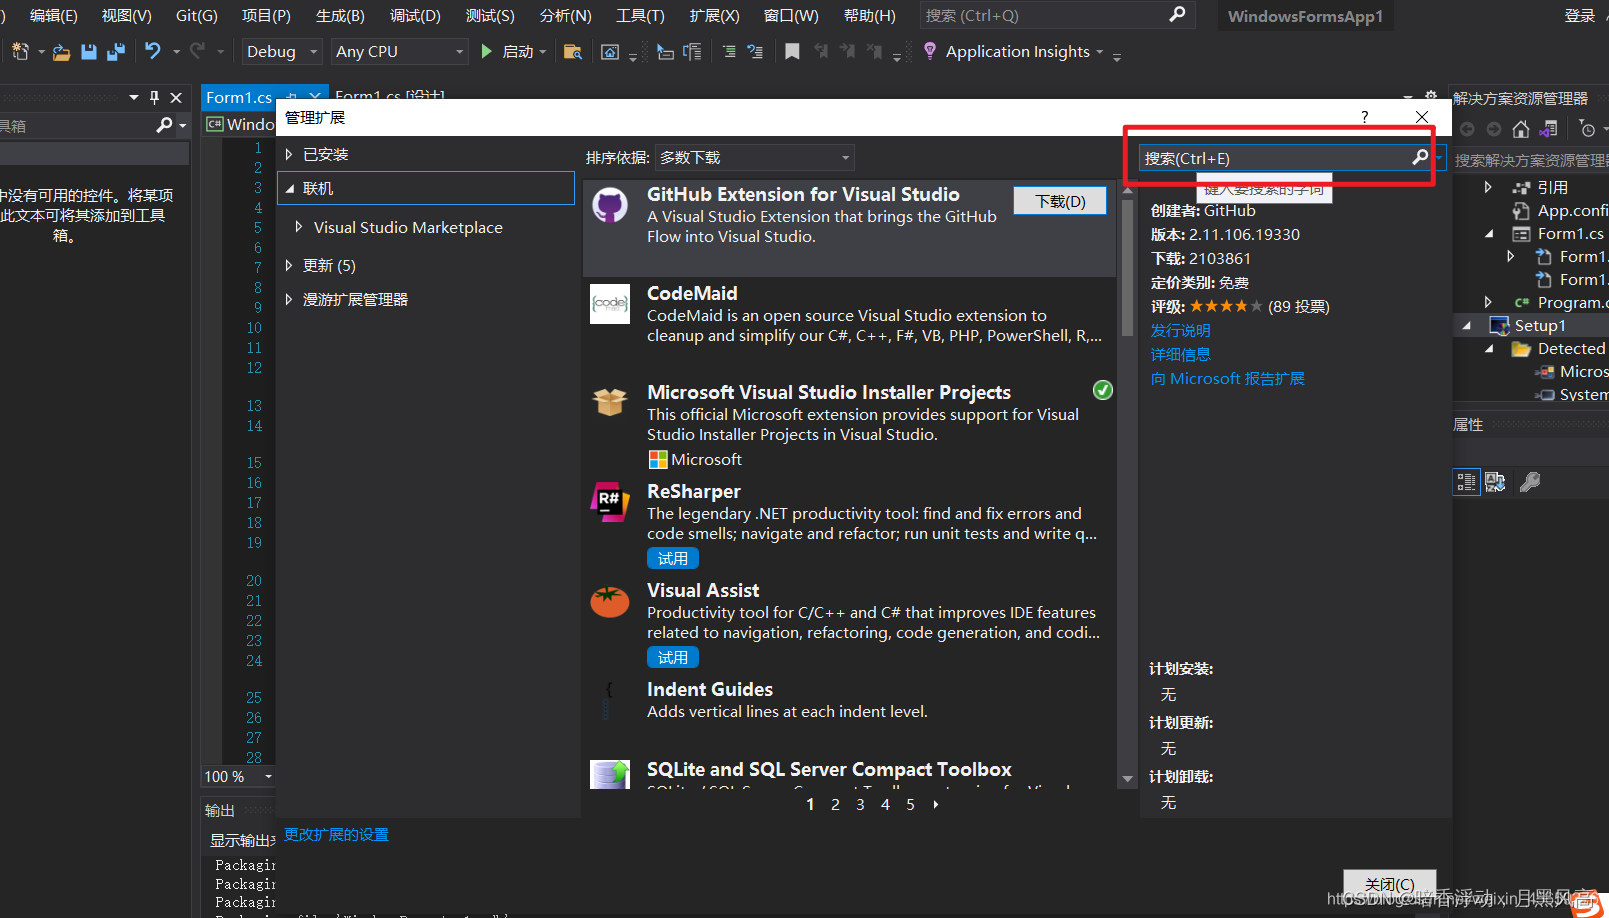The width and height of the screenshot is (1609, 918).
Task: Click the help question mark in the dialog title
Action: tap(1365, 117)
